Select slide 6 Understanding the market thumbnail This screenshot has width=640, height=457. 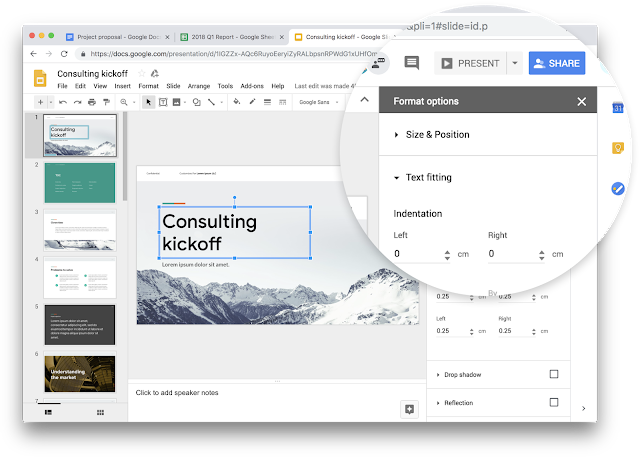80,373
